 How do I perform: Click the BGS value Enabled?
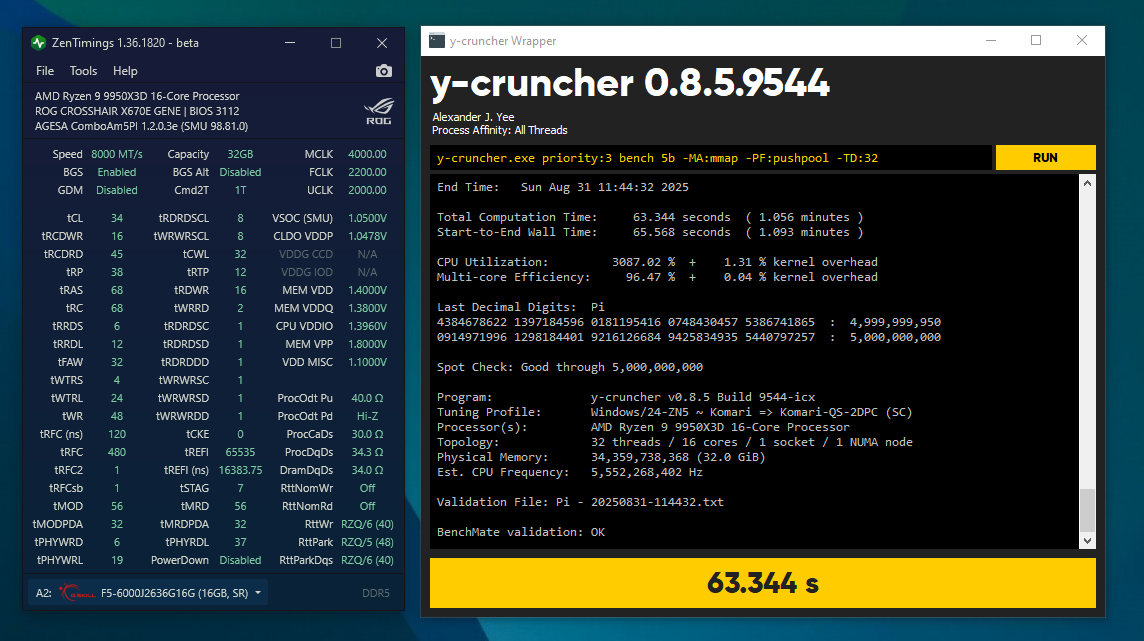click(x=117, y=172)
